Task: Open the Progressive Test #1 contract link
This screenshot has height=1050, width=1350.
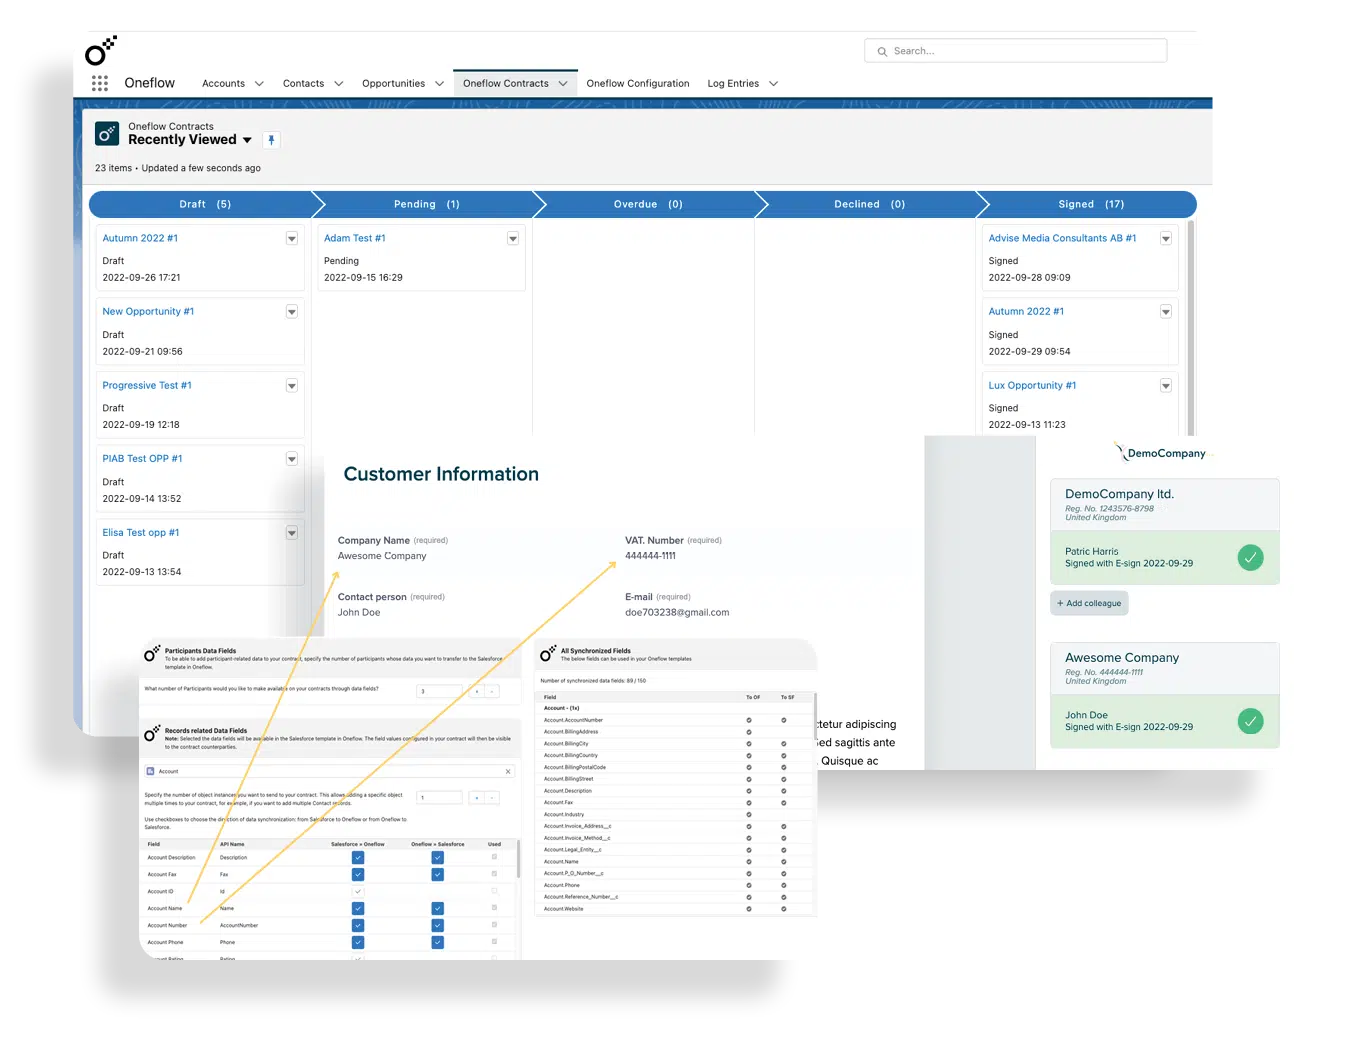Action: [x=147, y=386]
